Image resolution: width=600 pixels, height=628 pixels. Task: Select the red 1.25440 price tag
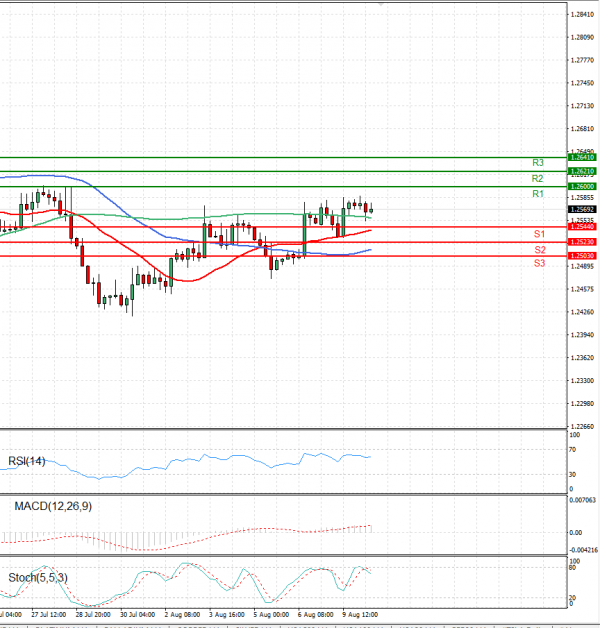[x=582, y=227]
